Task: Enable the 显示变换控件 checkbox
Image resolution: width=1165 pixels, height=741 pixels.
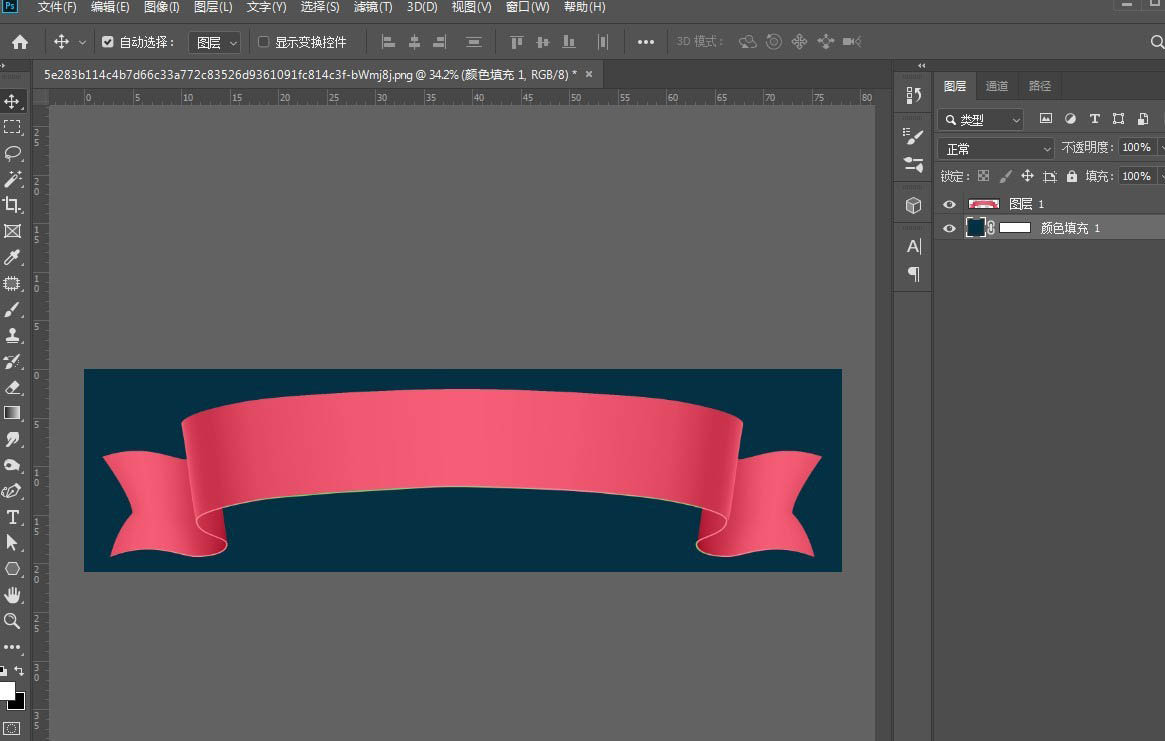Action: tap(264, 42)
